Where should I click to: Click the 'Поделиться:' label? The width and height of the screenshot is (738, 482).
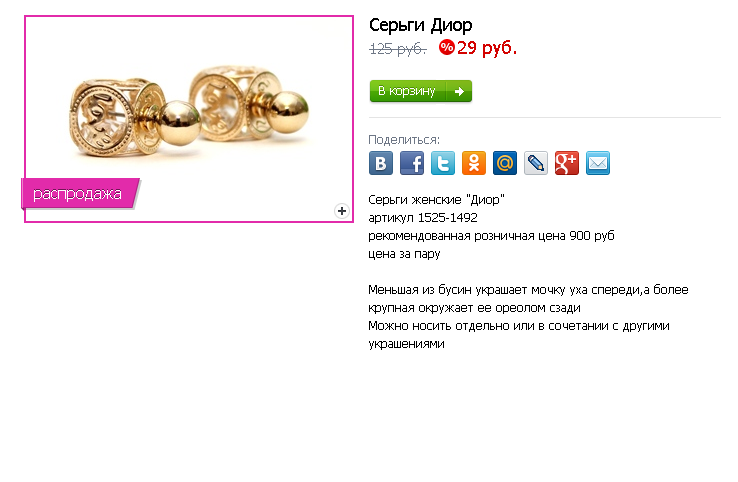[x=404, y=140]
